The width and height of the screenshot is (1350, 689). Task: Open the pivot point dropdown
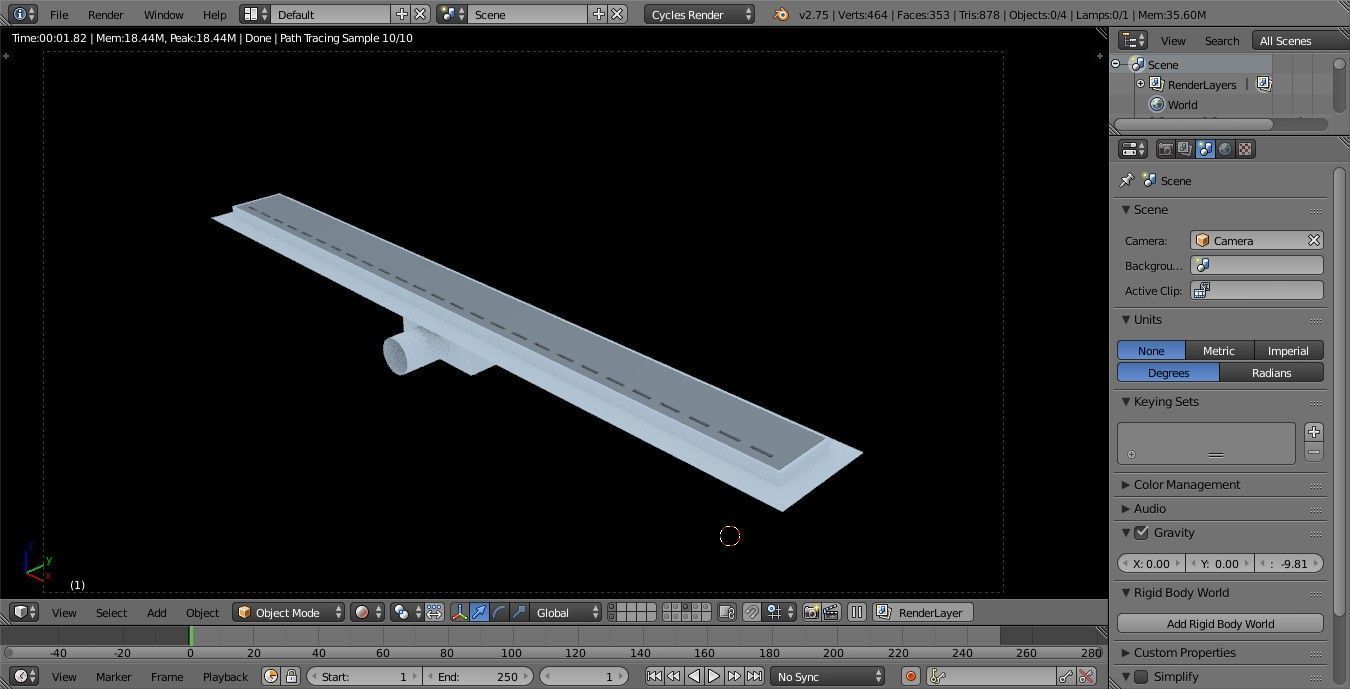pyautogui.click(x=405, y=612)
